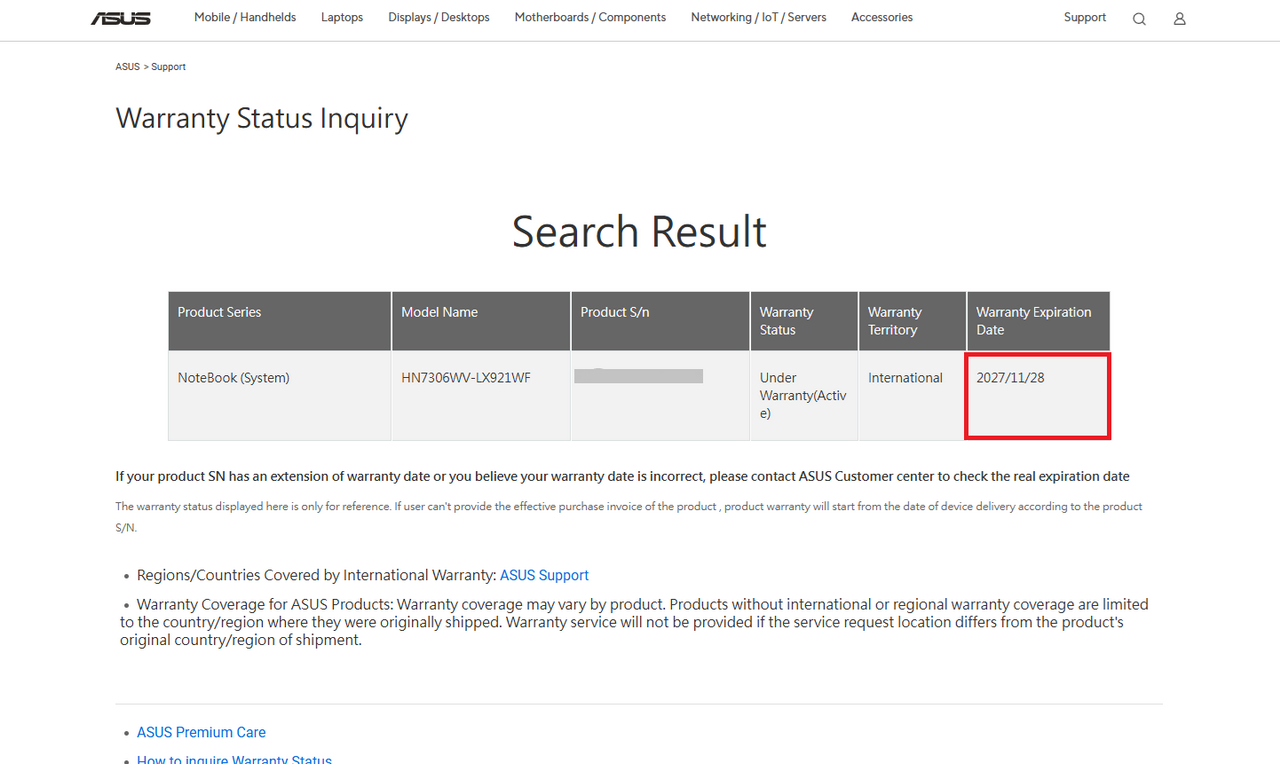1280x764 pixels.
Task: Click the Warranty Status Inquiry heading
Action: pyautogui.click(x=262, y=118)
